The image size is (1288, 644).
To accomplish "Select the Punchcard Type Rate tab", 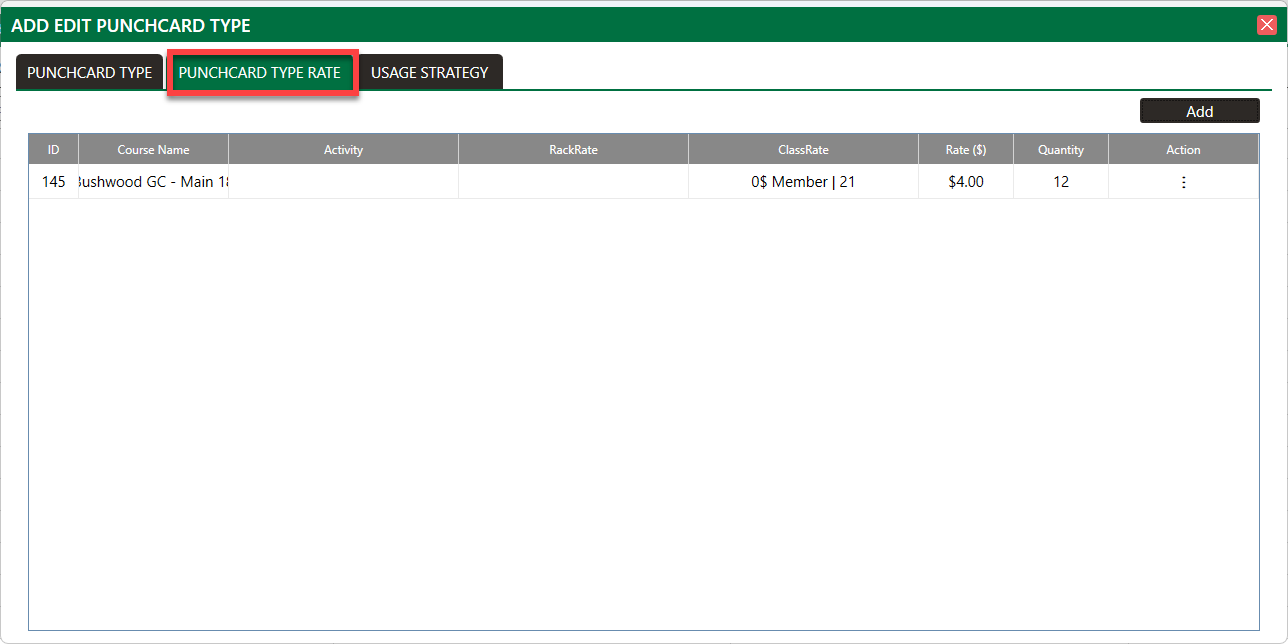I will pyautogui.click(x=260, y=72).
